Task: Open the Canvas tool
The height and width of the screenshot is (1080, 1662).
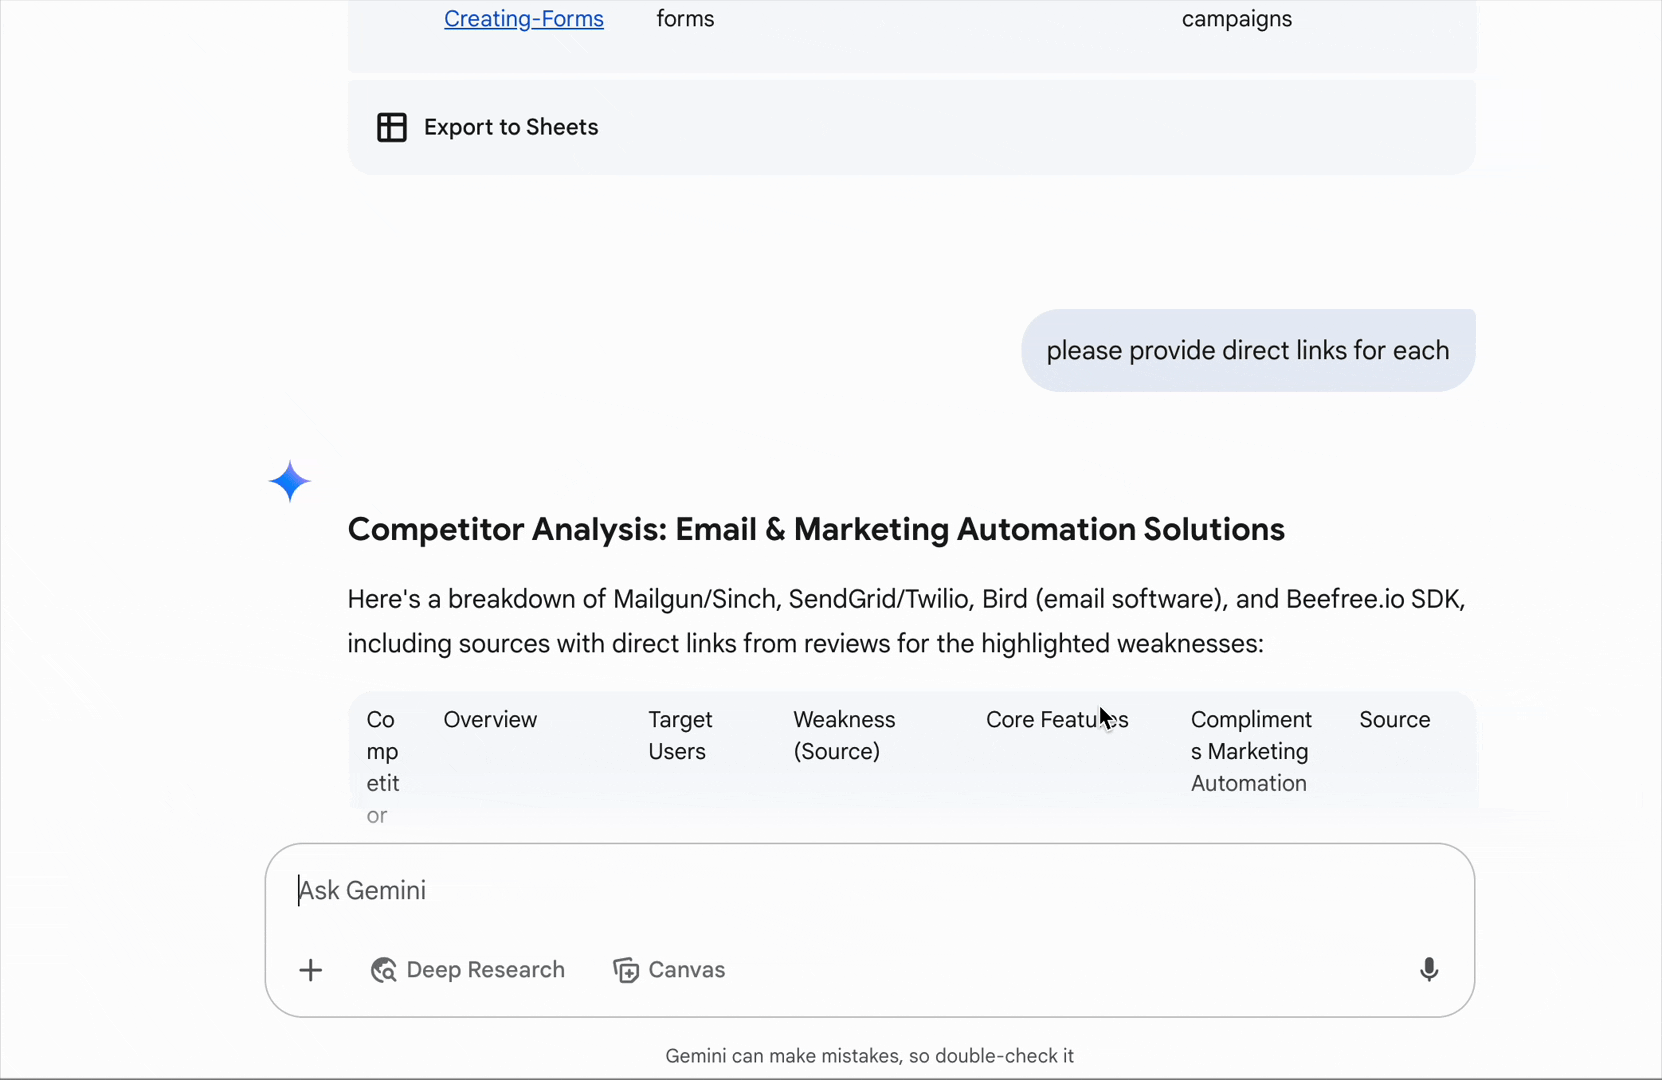Action: [669, 970]
